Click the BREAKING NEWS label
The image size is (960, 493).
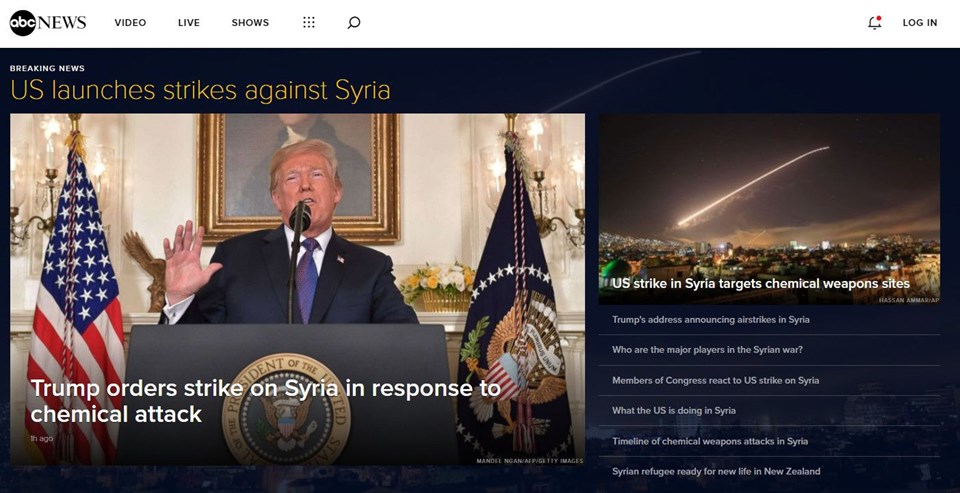(47, 68)
